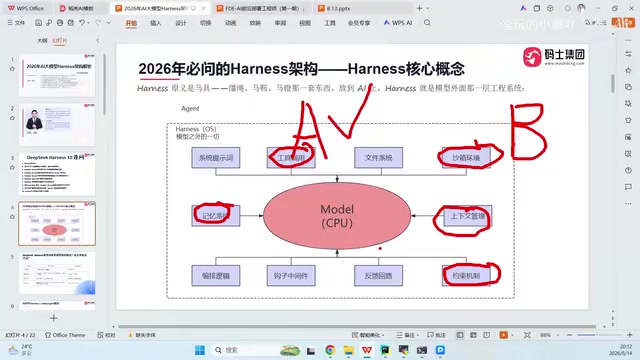Screen dimensions: 640x360
Task: Switch to the 设计 ribbon tab
Action: point(181,23)
